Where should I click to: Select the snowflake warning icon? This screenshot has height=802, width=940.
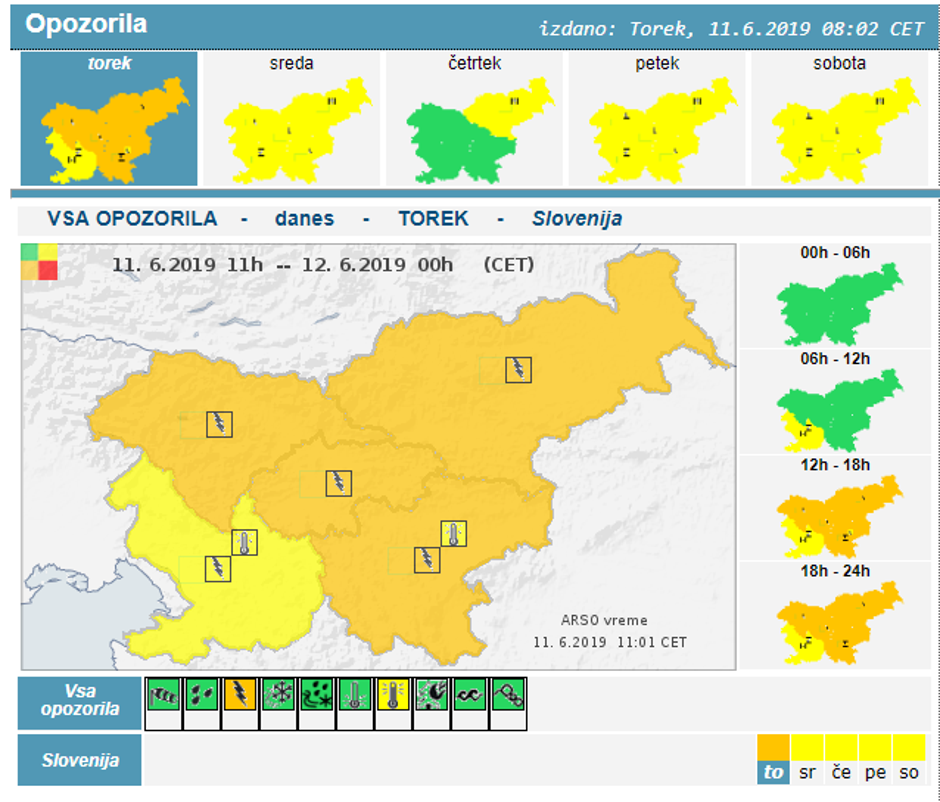click(x=277, y=695)
